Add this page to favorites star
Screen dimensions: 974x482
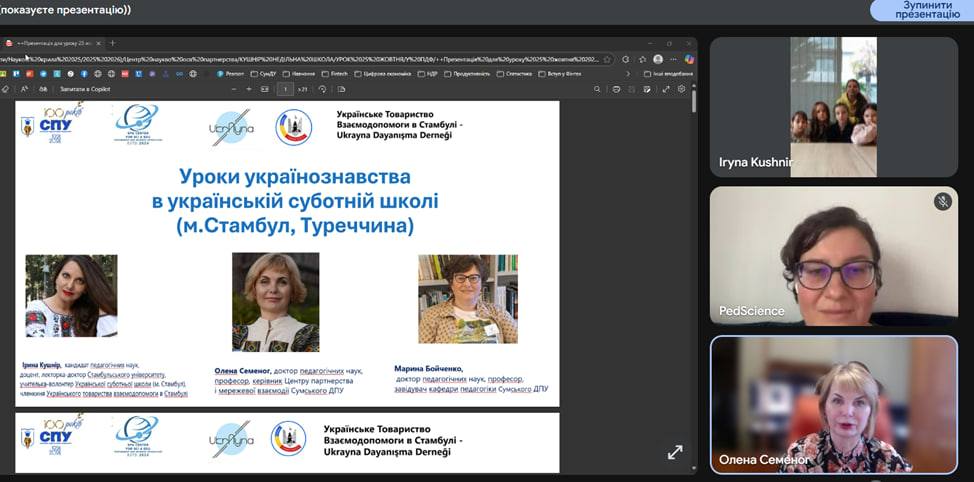click(606, 59)
